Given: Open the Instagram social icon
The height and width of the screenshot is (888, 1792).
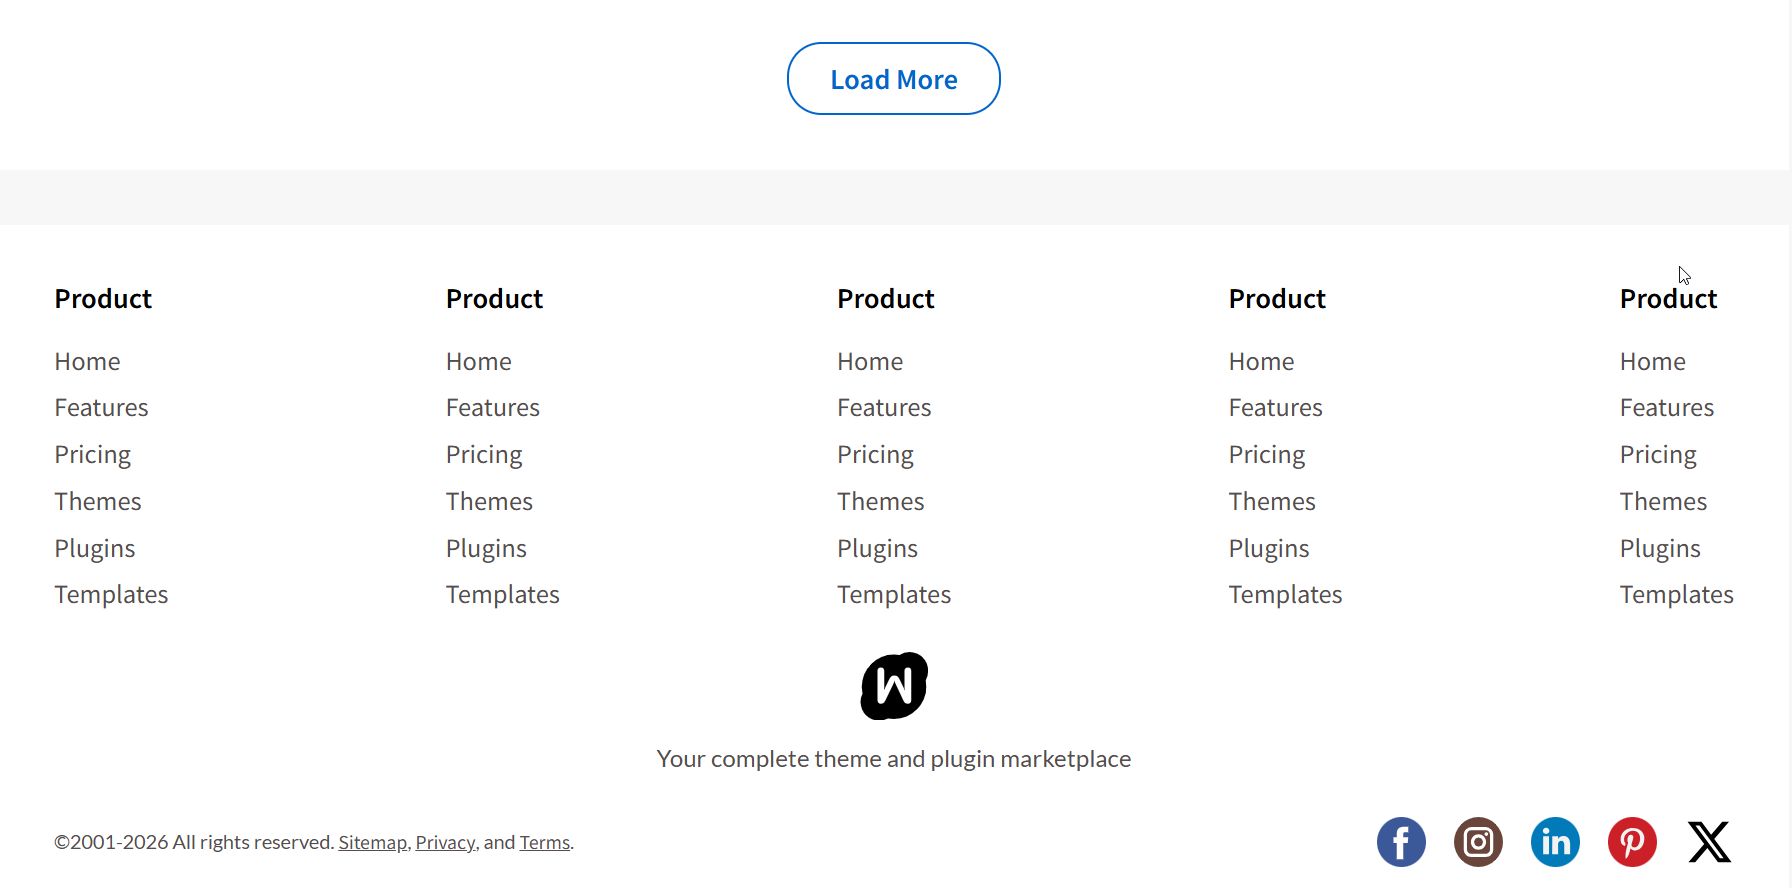Looking at the screenshot, I should [x=1478, y=842].
